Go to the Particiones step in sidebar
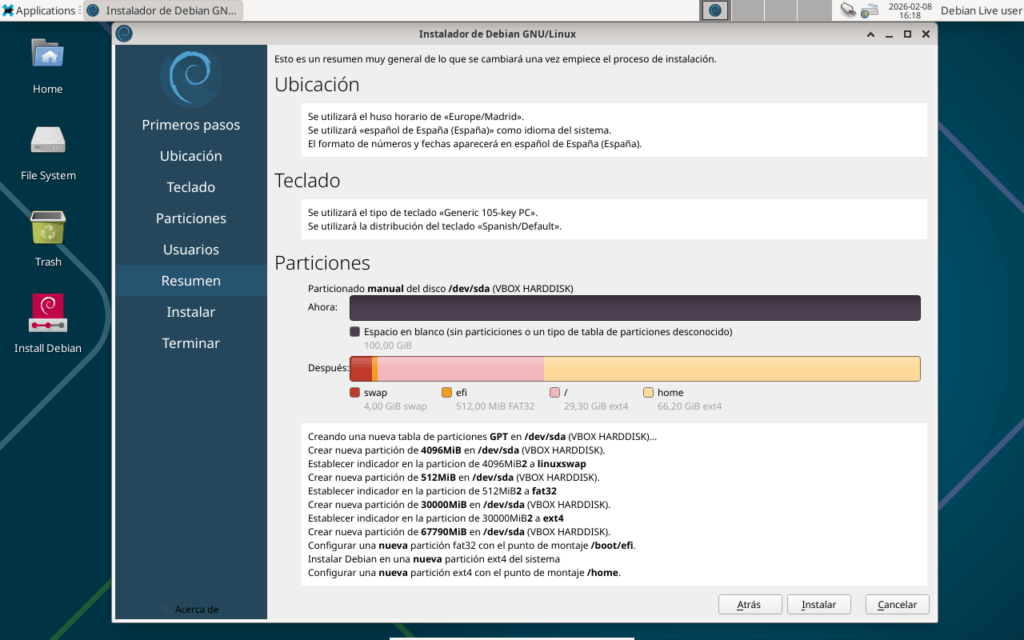This screenshot has width=1024, height=640. click(x=191, y=218)
